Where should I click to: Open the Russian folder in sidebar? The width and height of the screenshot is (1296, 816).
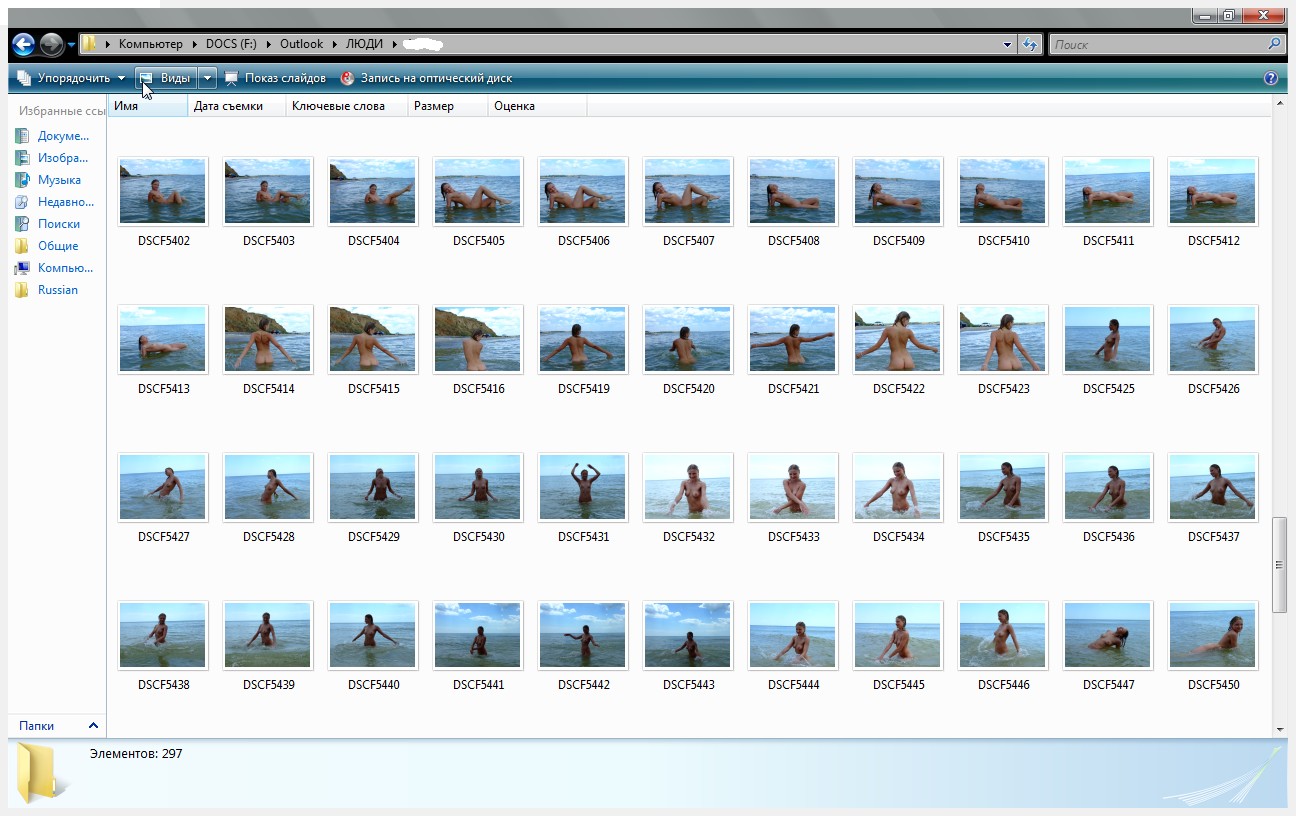(57, 290)
